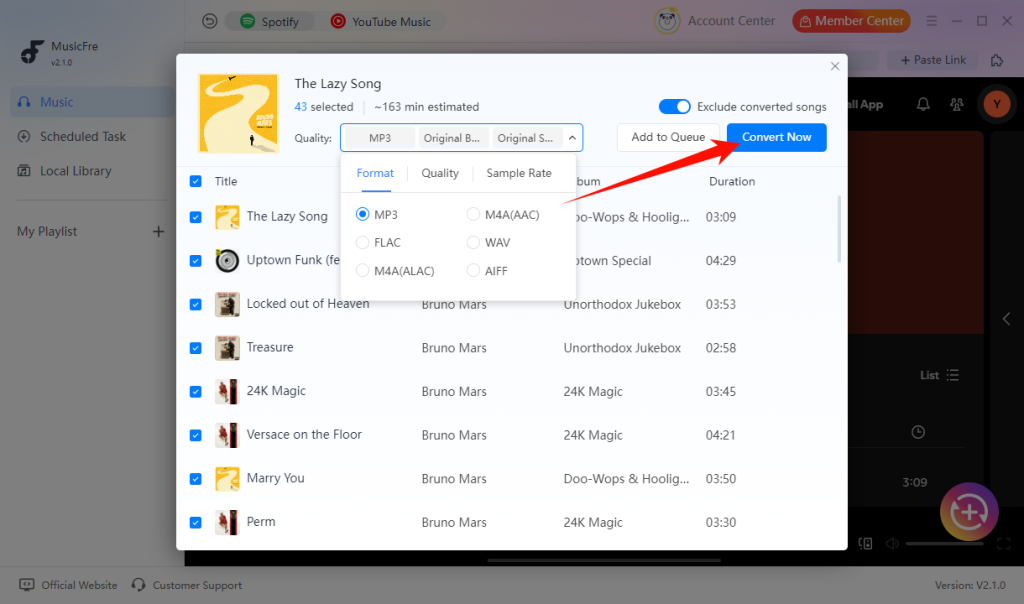Switch to the Format tab

pos(375,173)
